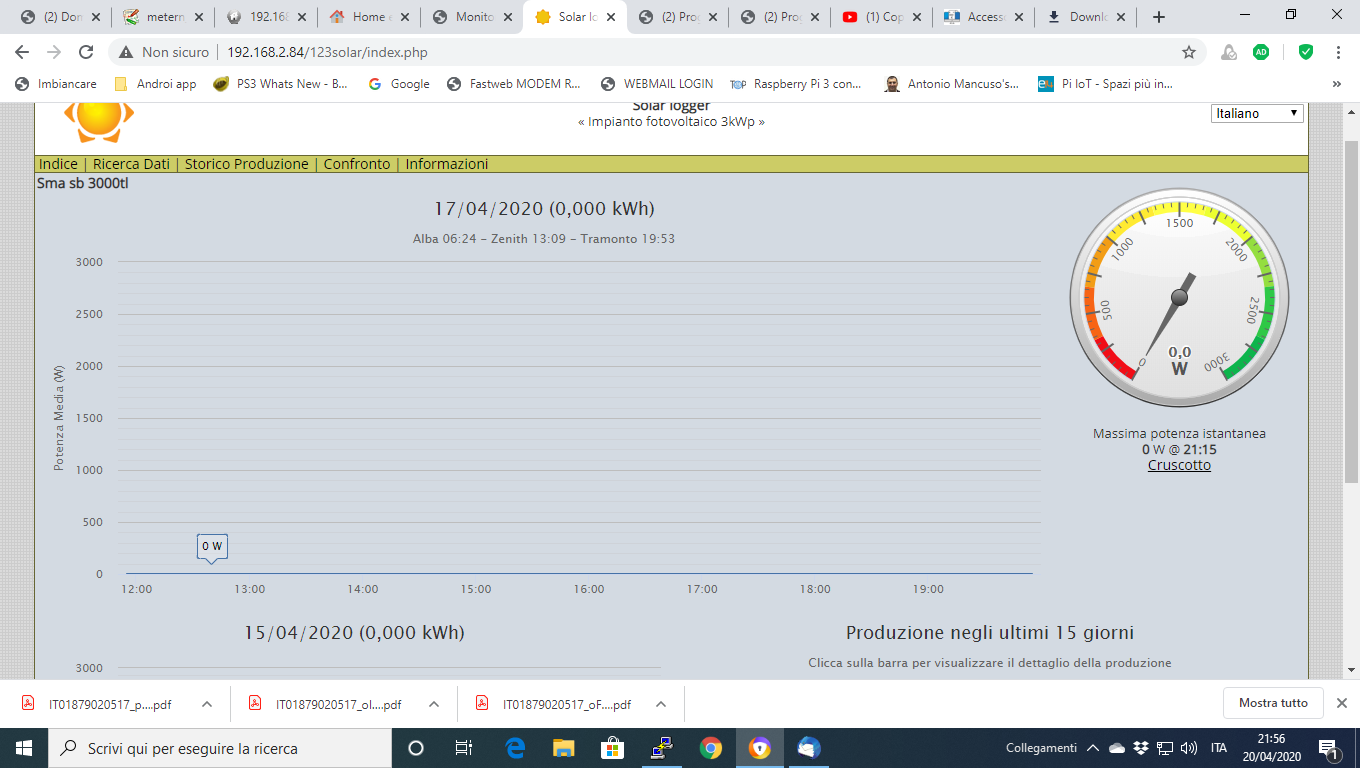Screen dimensions: 1360x768
Task: Open the Indice menu item
Action: click(x=58, y=164)
